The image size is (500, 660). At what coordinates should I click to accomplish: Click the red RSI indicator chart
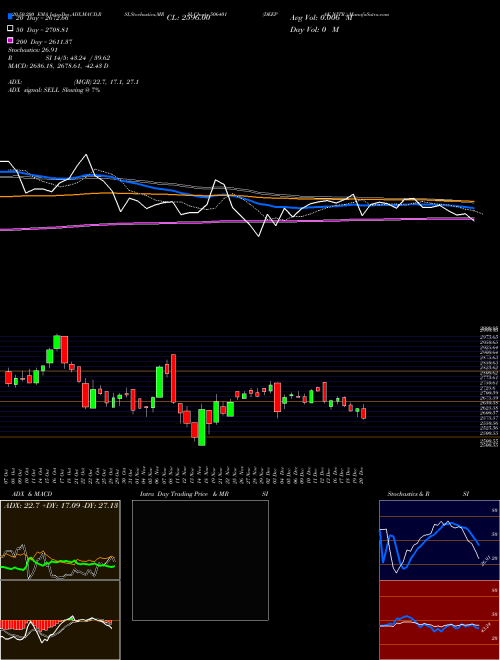click(x=439, y=620)
